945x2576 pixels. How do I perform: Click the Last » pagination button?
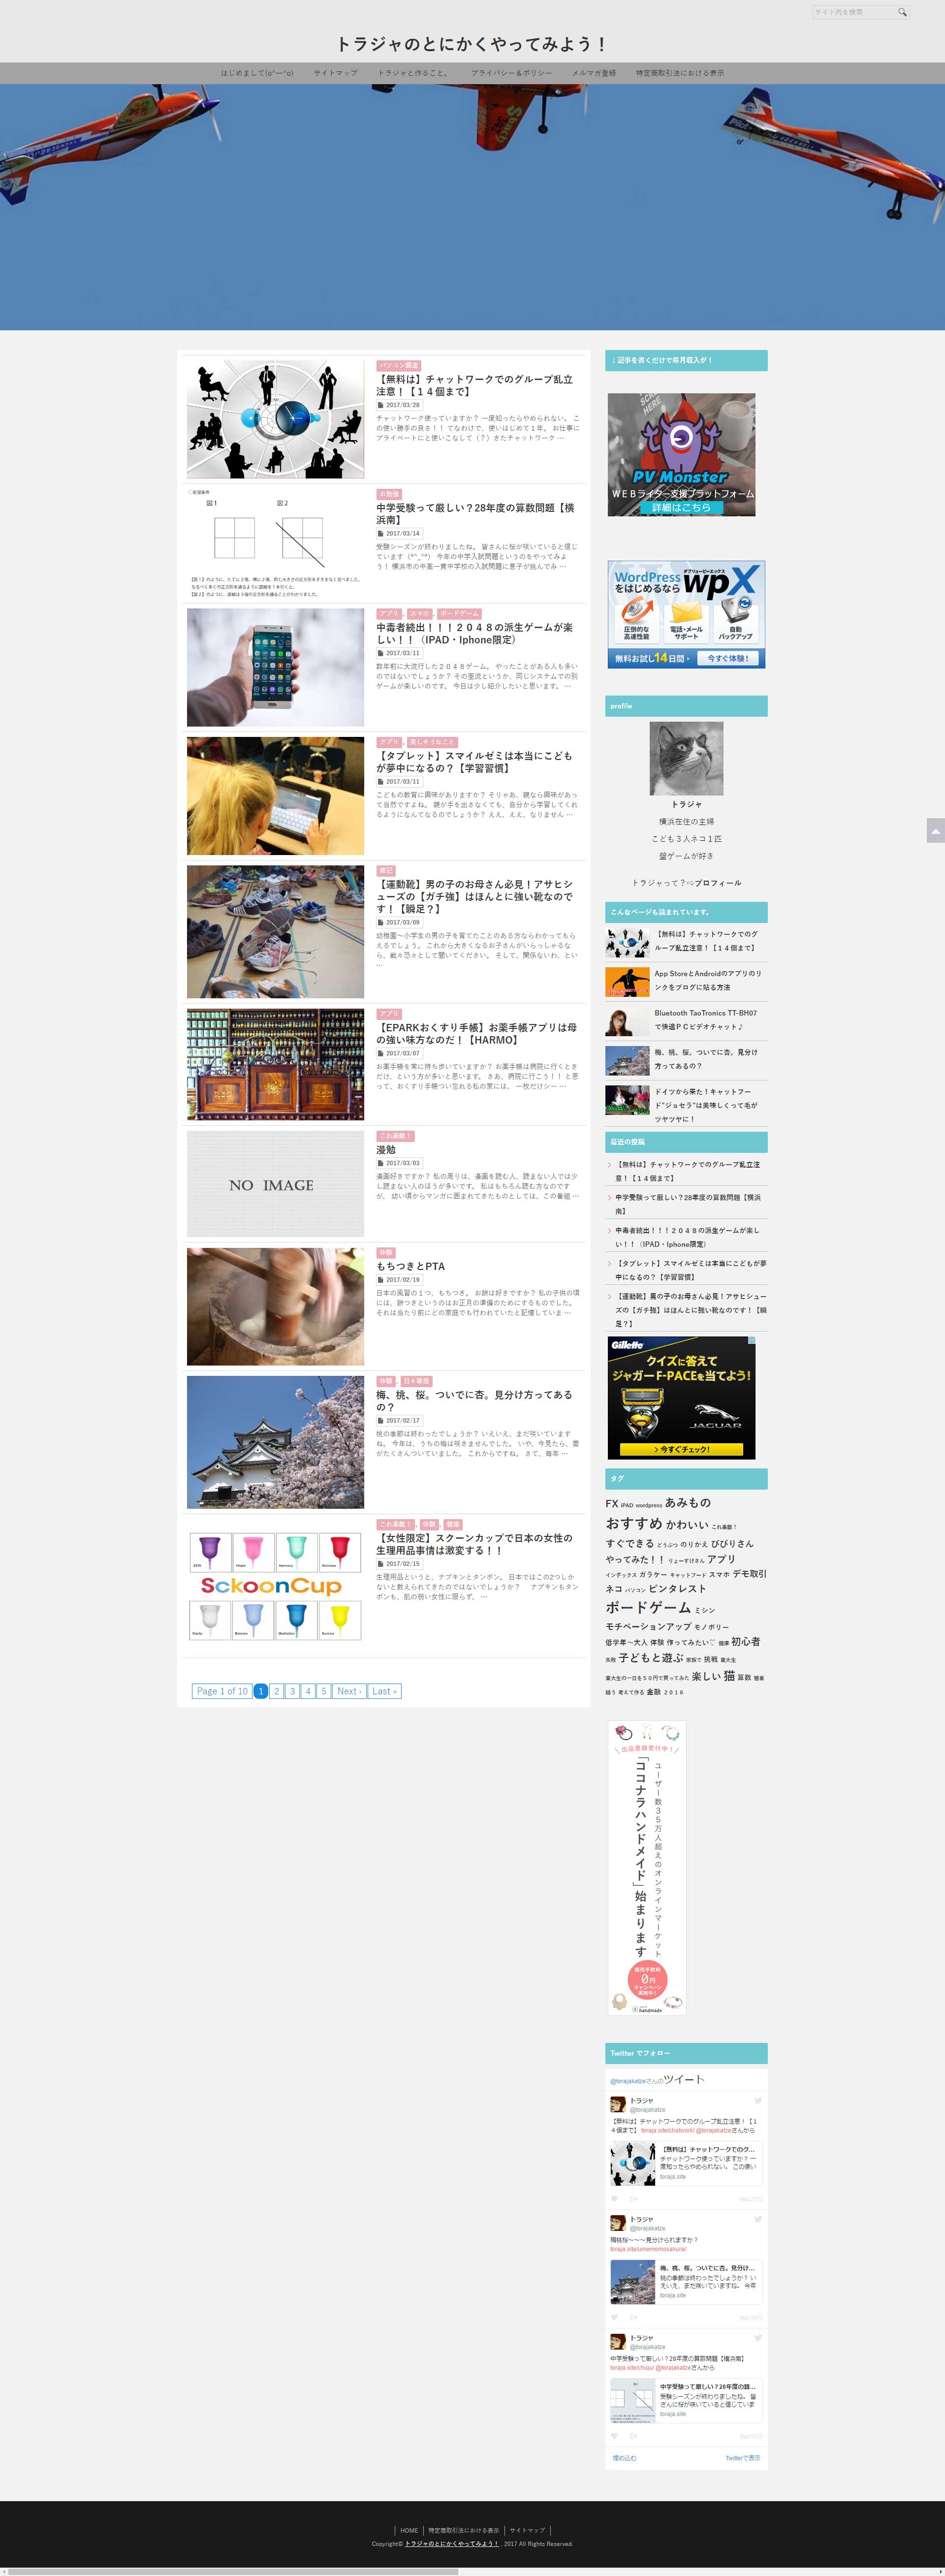pyautogui.click(x=385, y=1691)
